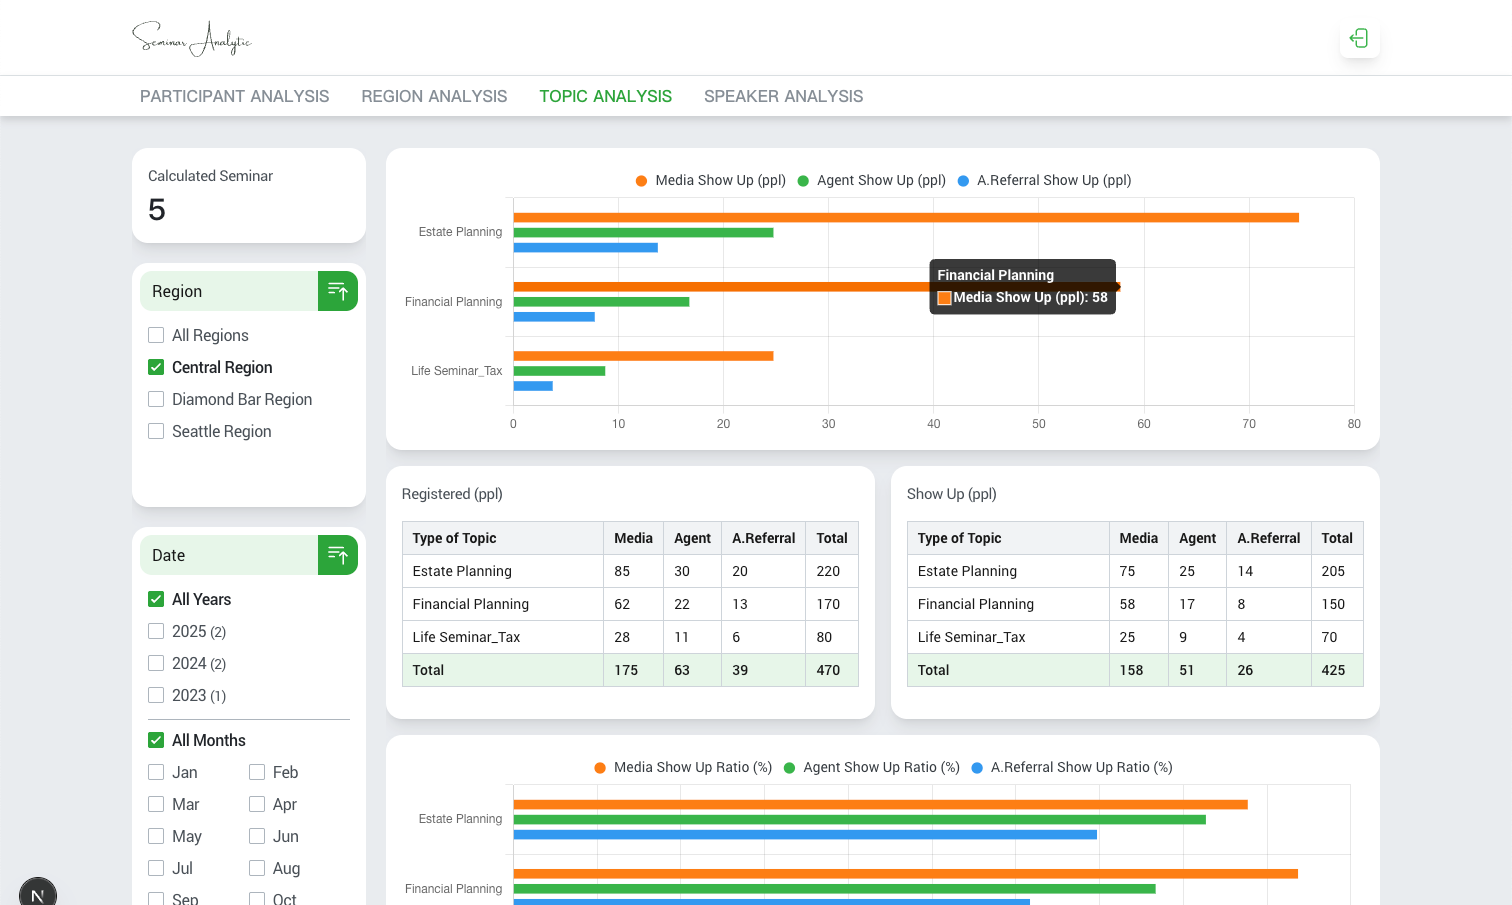The height and width of the screenshot is (905, 1512).
Task: Click the green Financial Planning Agent Show Up bar
Action: (x=601, y=302)
